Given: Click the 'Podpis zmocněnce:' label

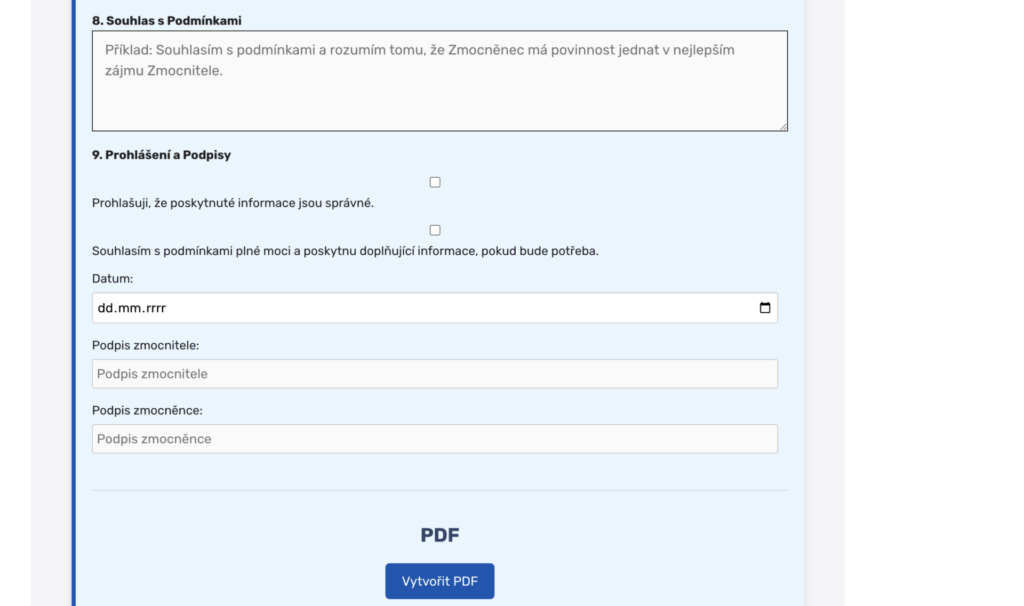Looking at the screenshot, I should pyautogui.click(x=147, y=410).
